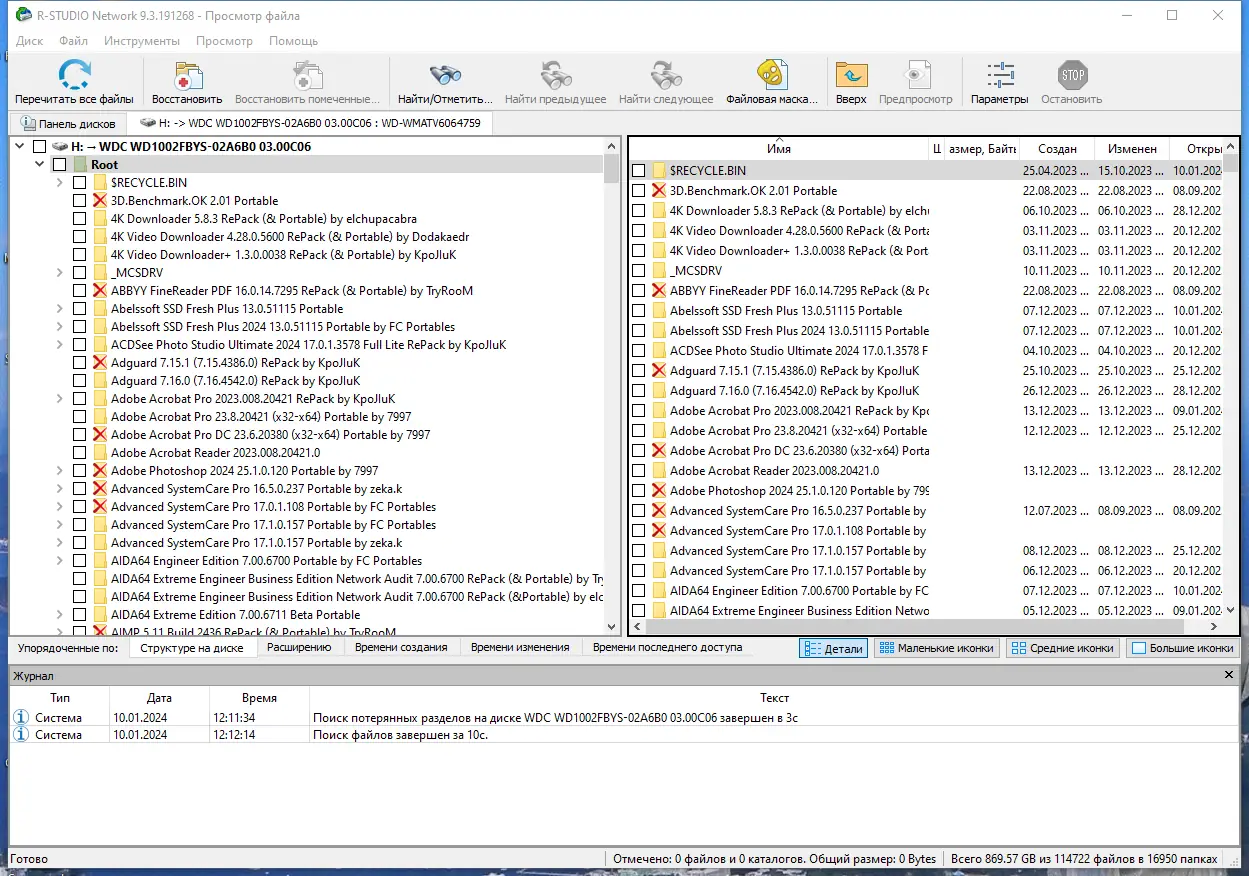Open the Файл menu
Viewport: 1249px width, 876px height.
click(x=74, y=41)
